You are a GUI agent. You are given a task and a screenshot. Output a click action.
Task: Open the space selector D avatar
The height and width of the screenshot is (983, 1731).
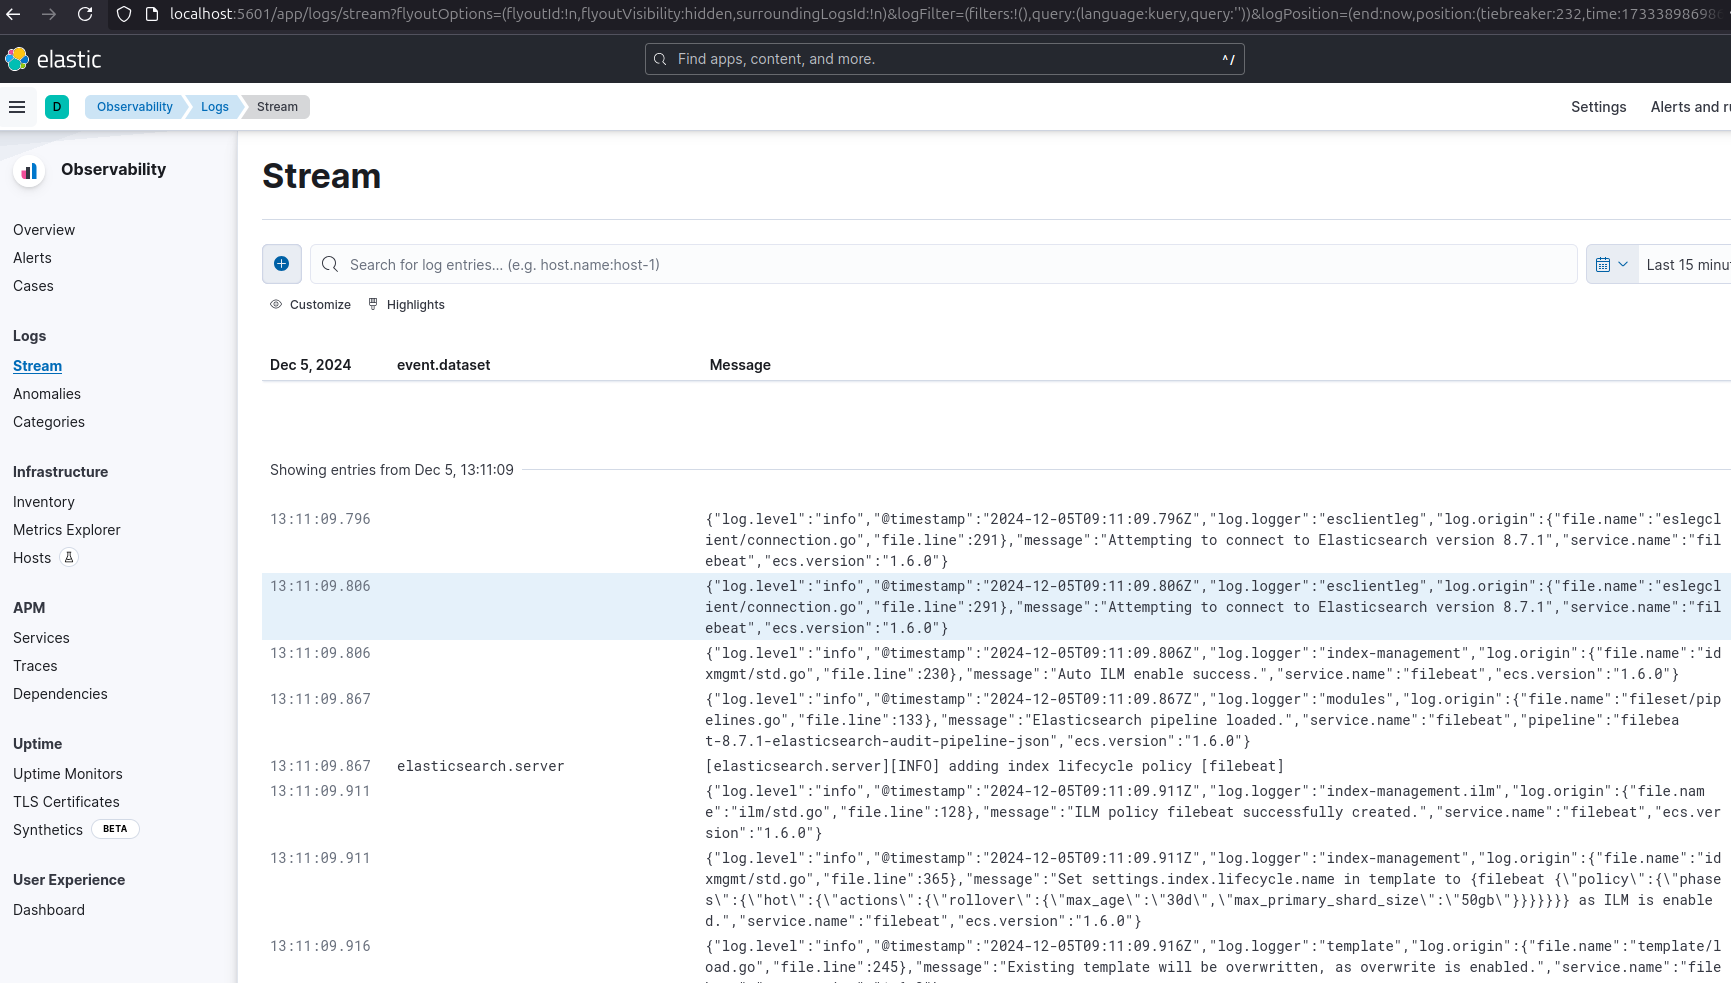coord(57,107)
